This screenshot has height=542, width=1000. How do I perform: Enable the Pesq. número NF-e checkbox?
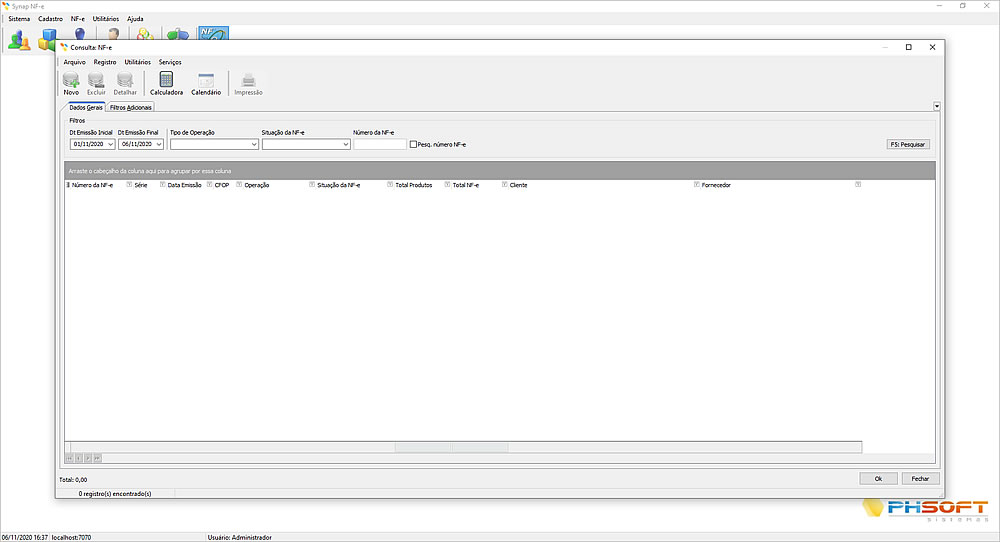point(414,144)
